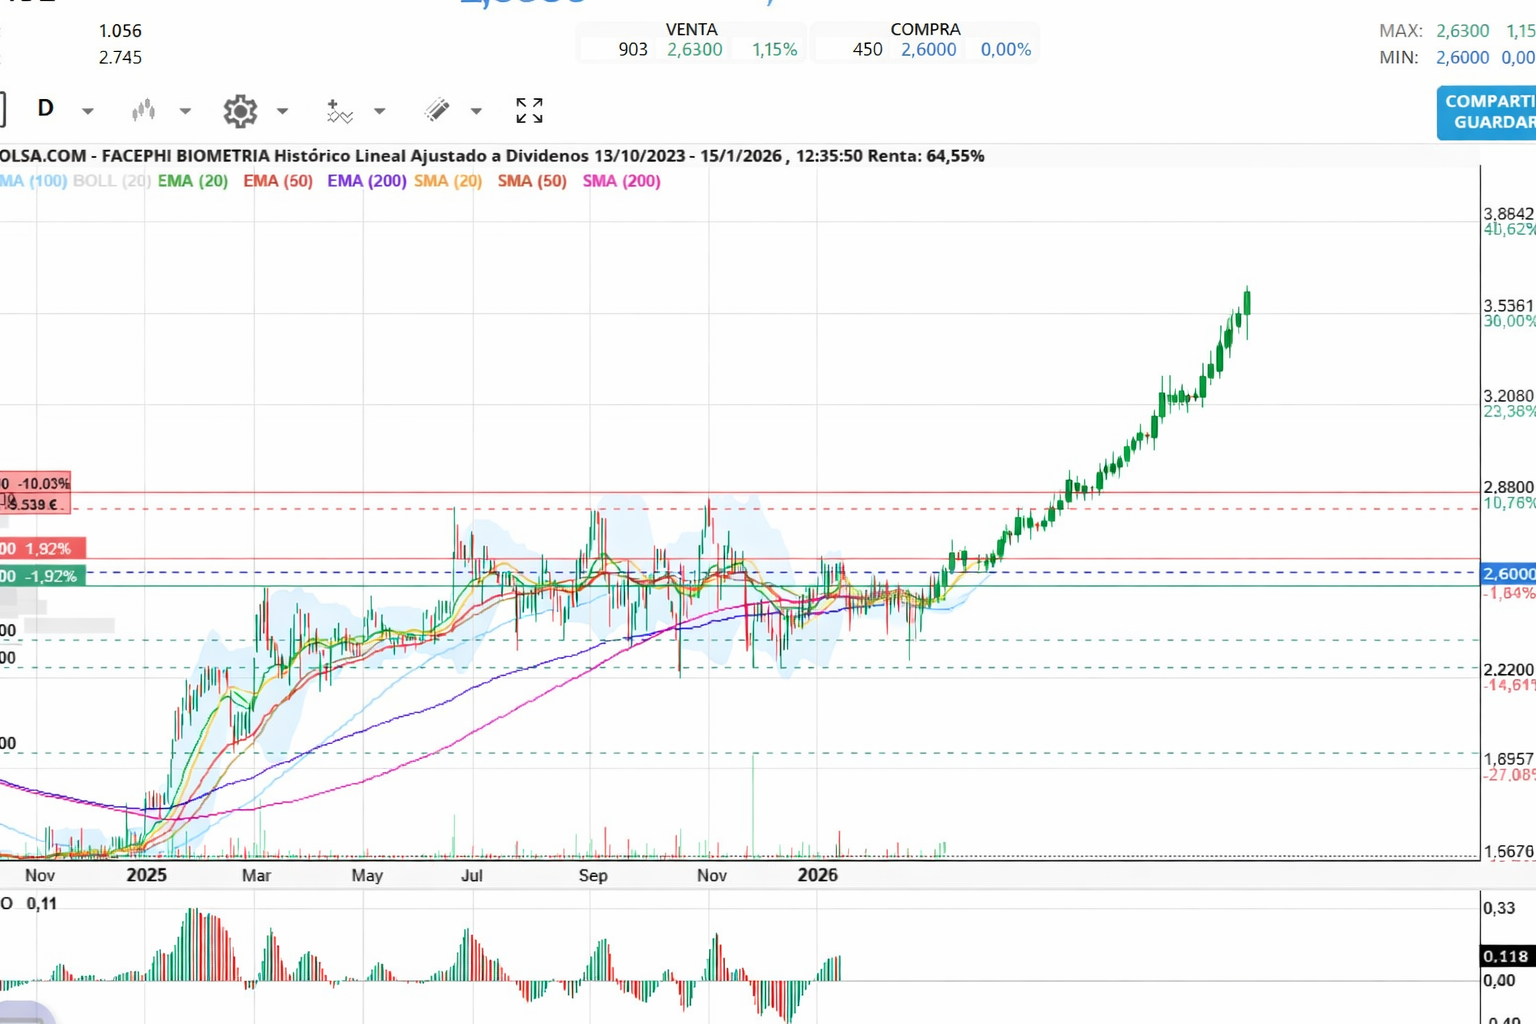
Task: Click the add indicator icon
Action: (x=338, y=111)
